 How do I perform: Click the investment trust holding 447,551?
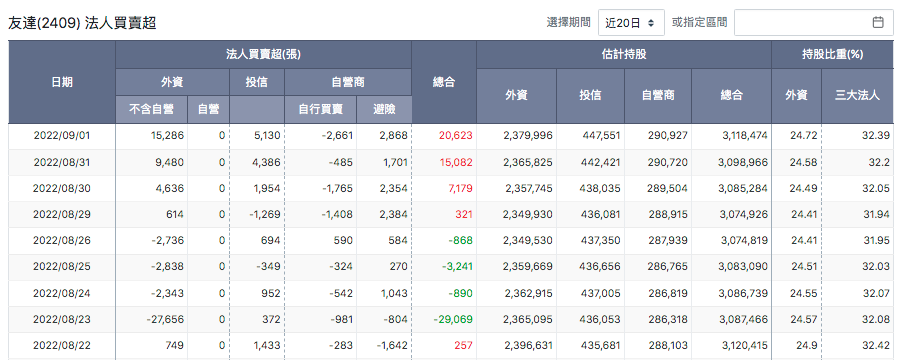click(602, 136)
